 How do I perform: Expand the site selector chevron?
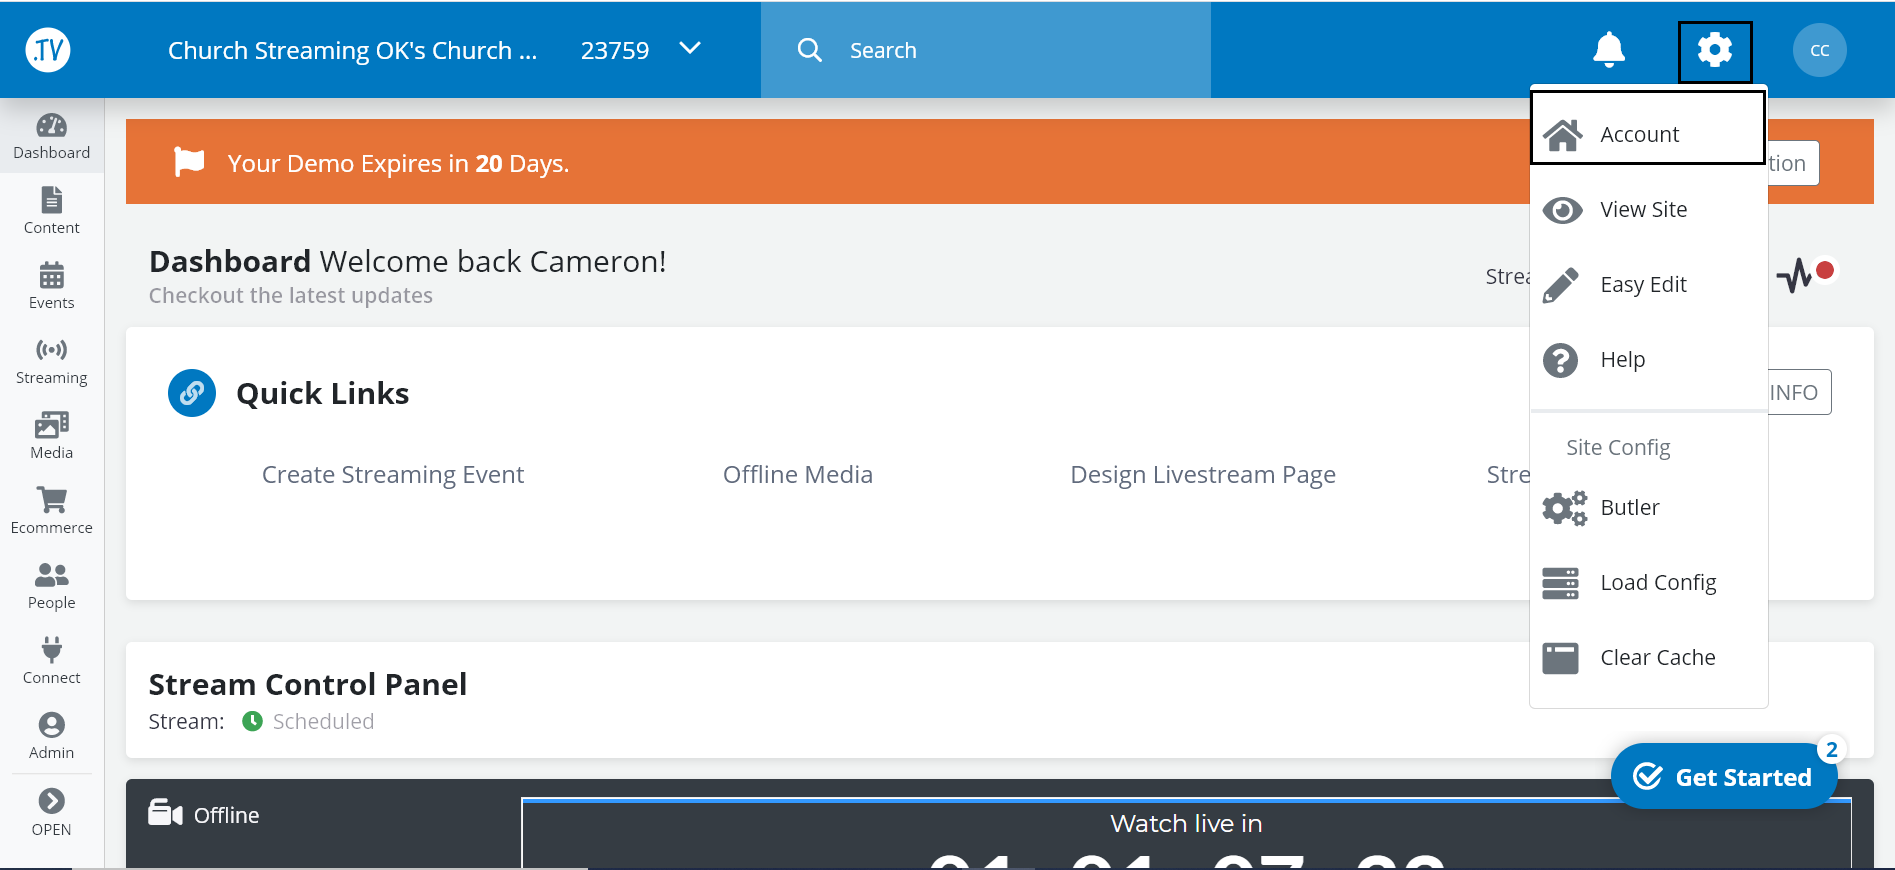pyautogui.click(x=690, y=48)
